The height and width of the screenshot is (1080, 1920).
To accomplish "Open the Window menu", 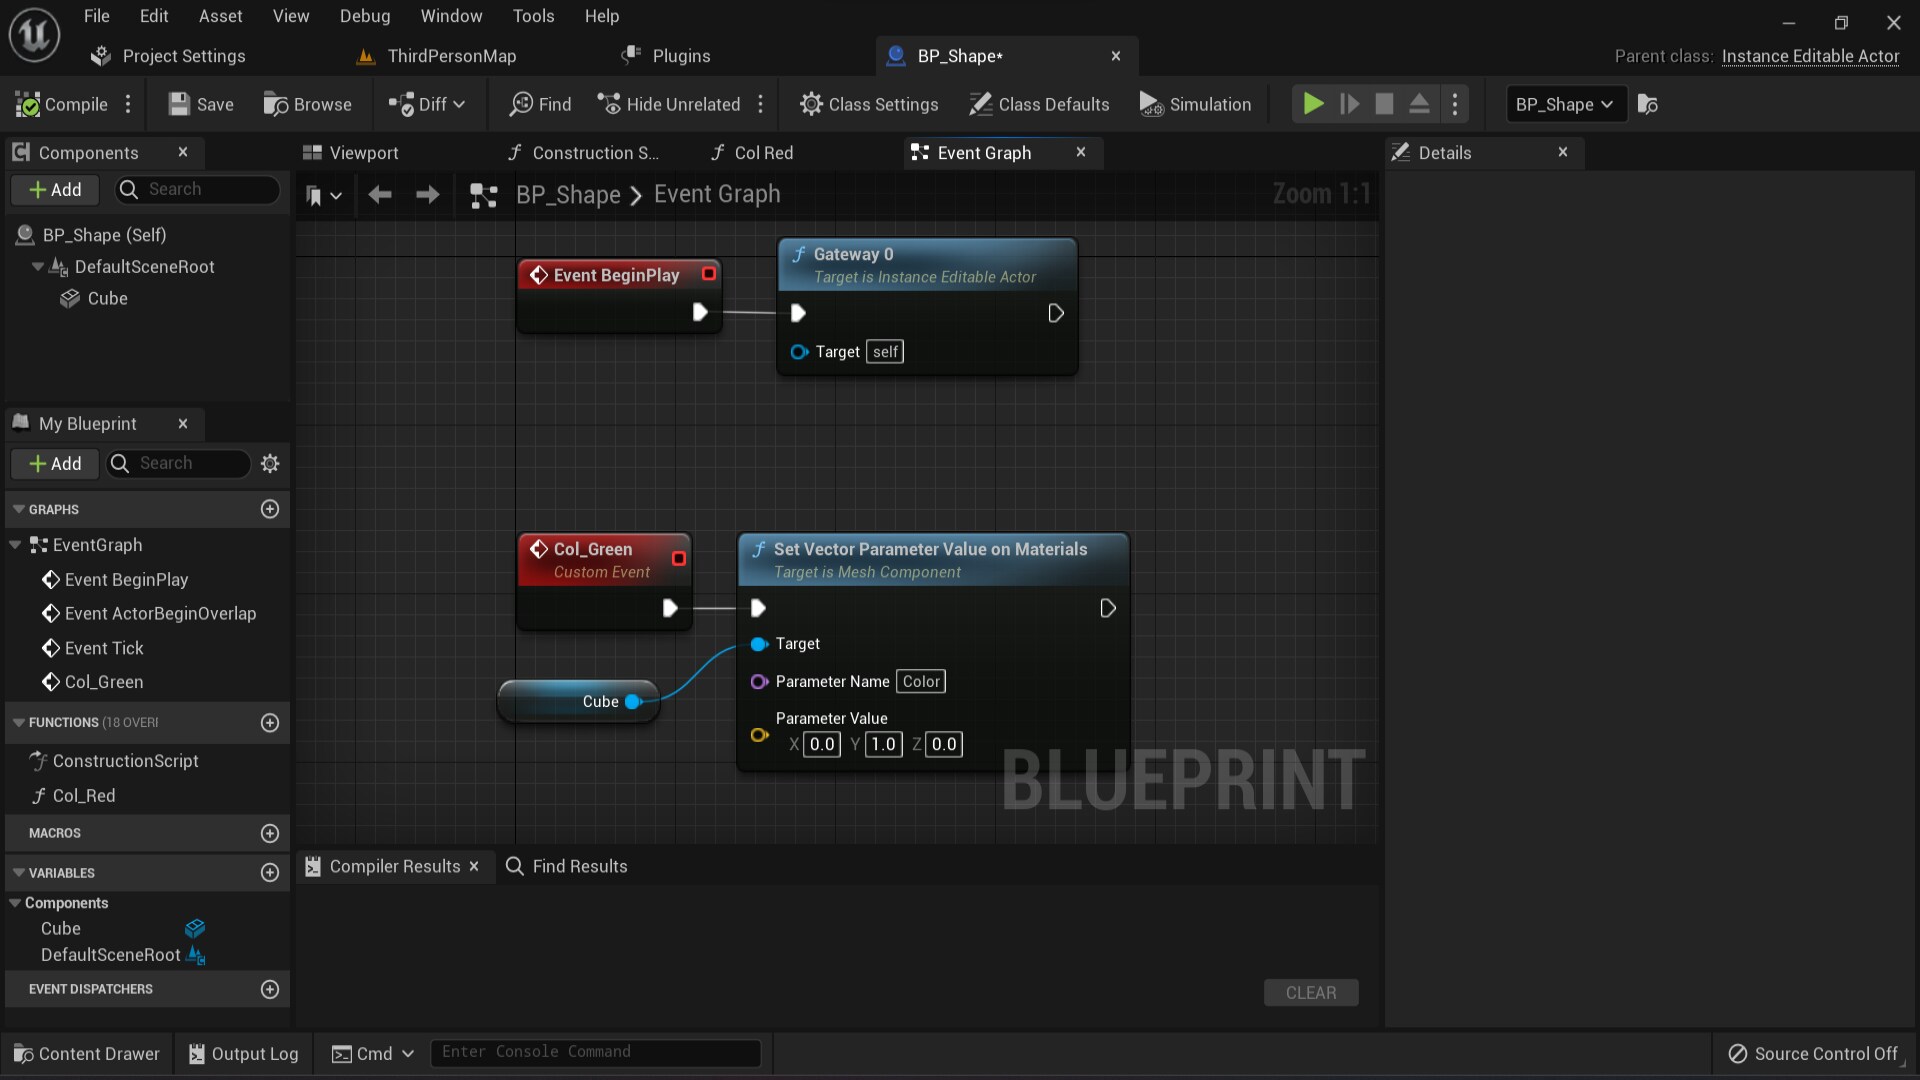I will 451,15.
